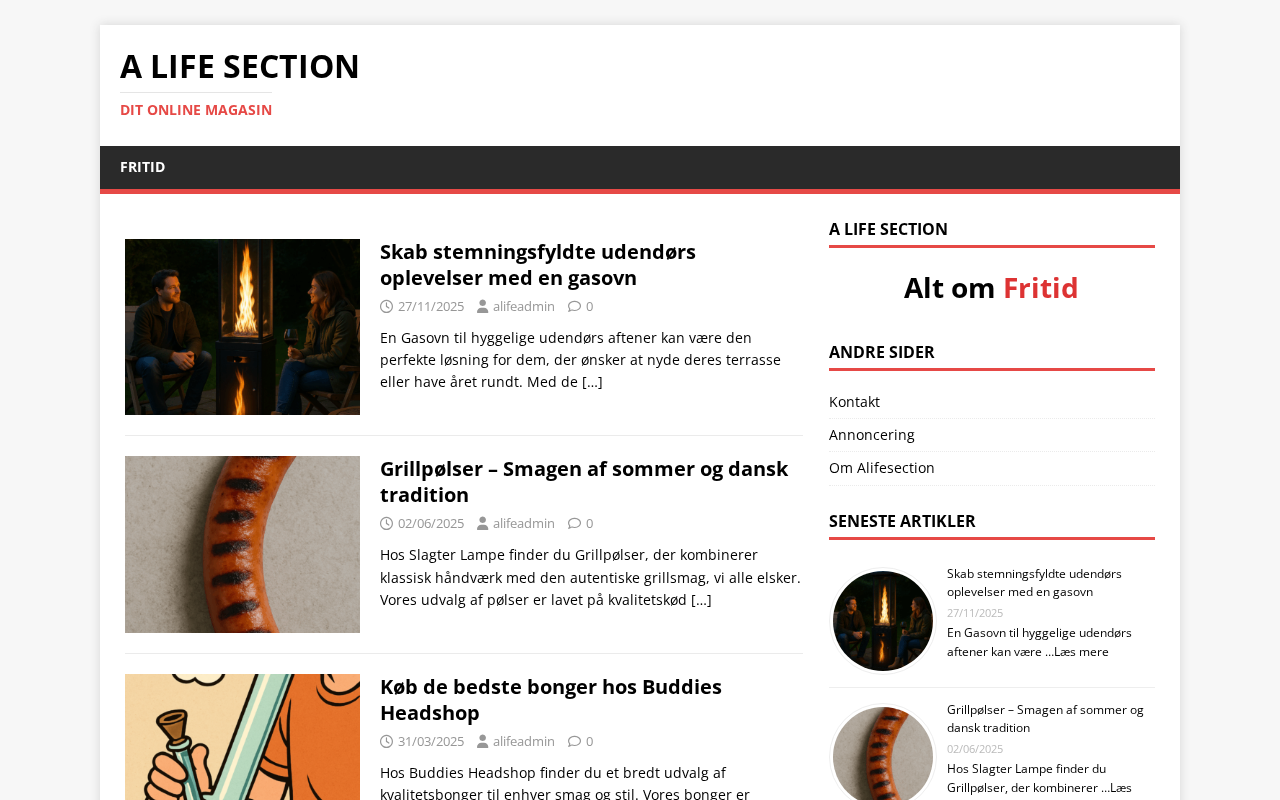Screen dimensions: 1280x800
Task: Go to the A LIFE SECTION site title
Action: (240, 66)
